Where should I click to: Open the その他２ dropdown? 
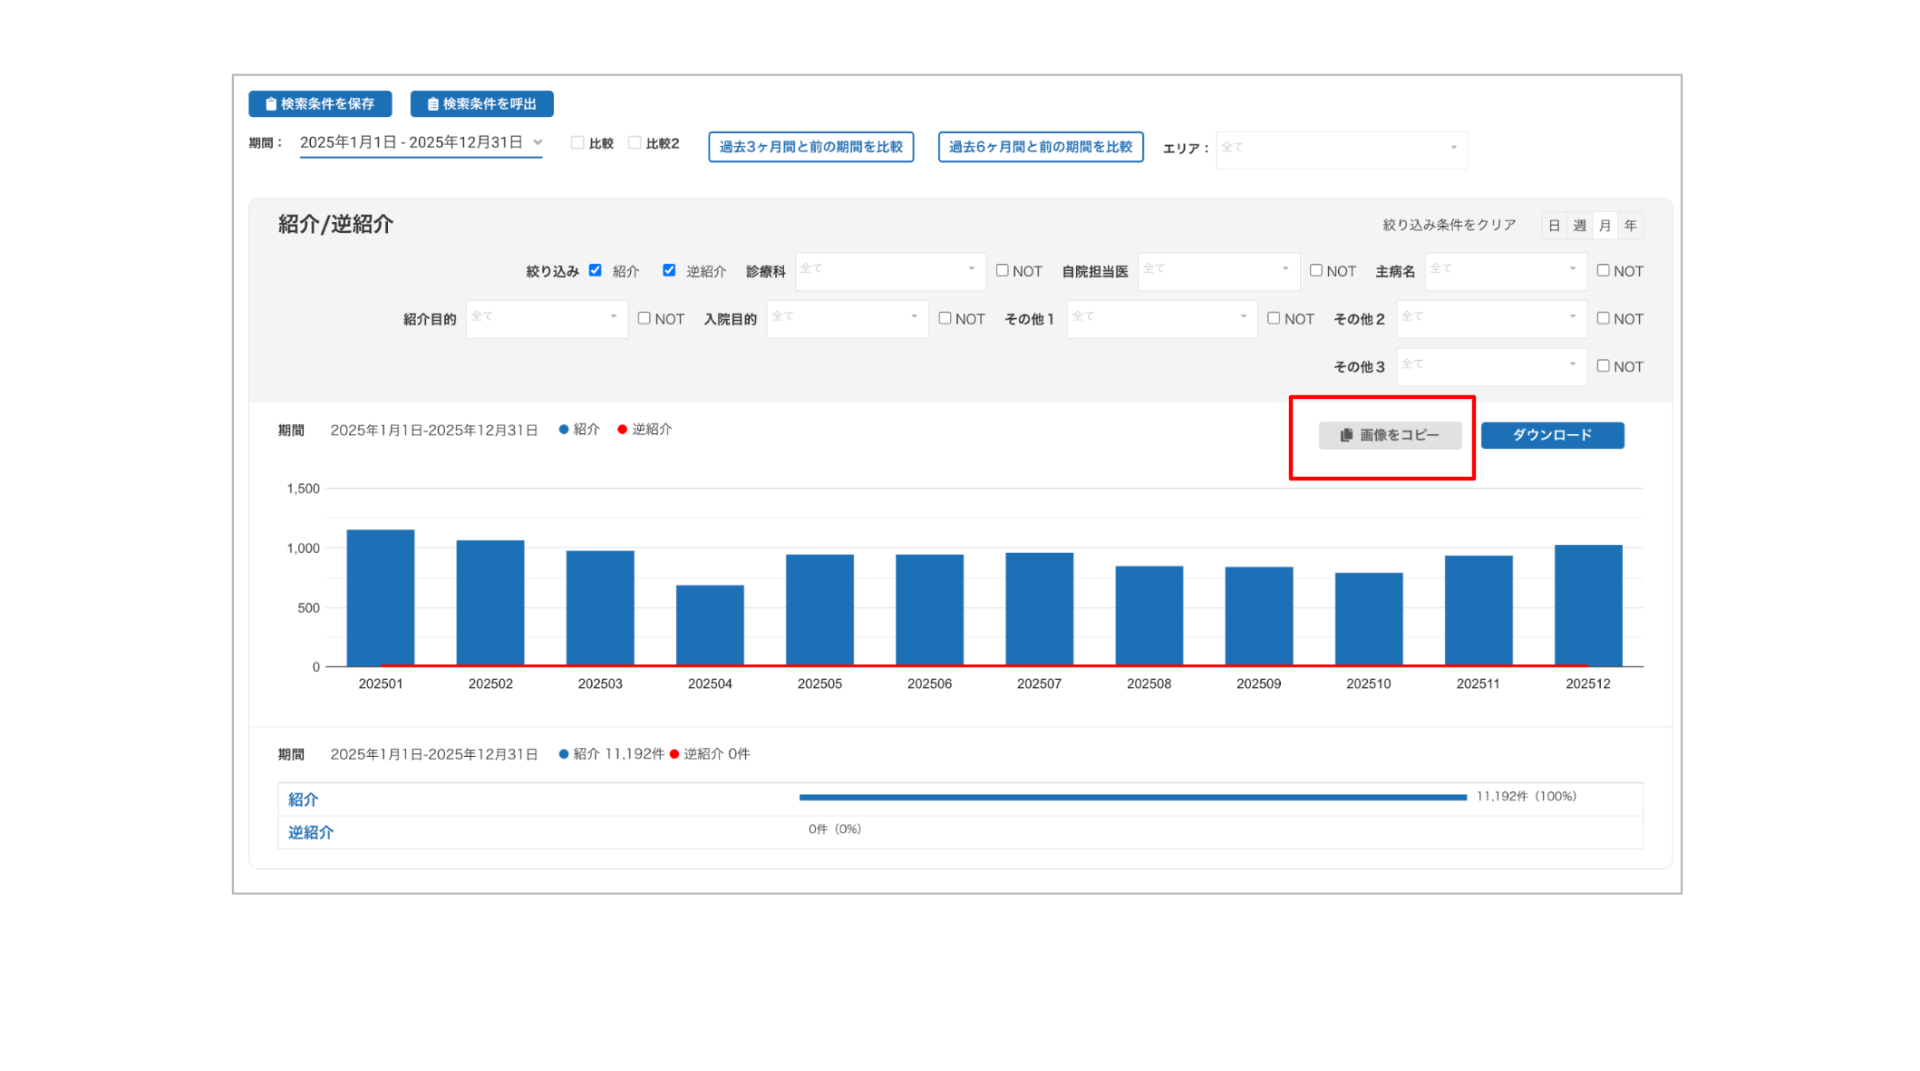(1492, 319)
